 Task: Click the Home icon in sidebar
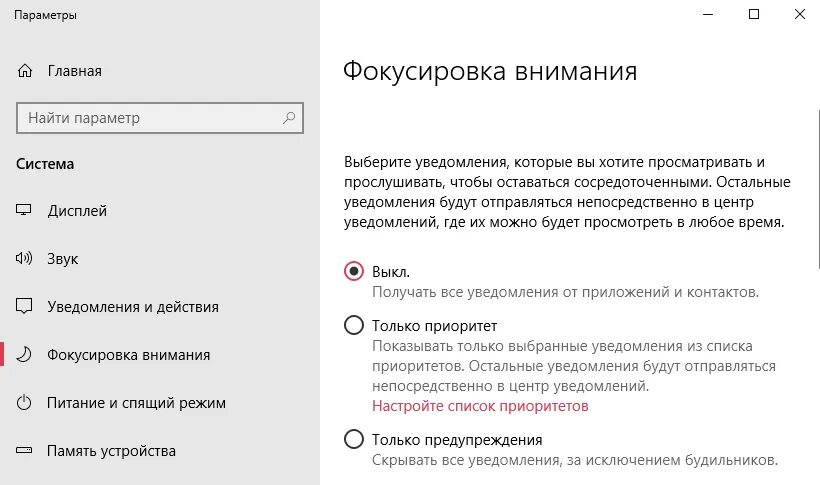(25, 71)
